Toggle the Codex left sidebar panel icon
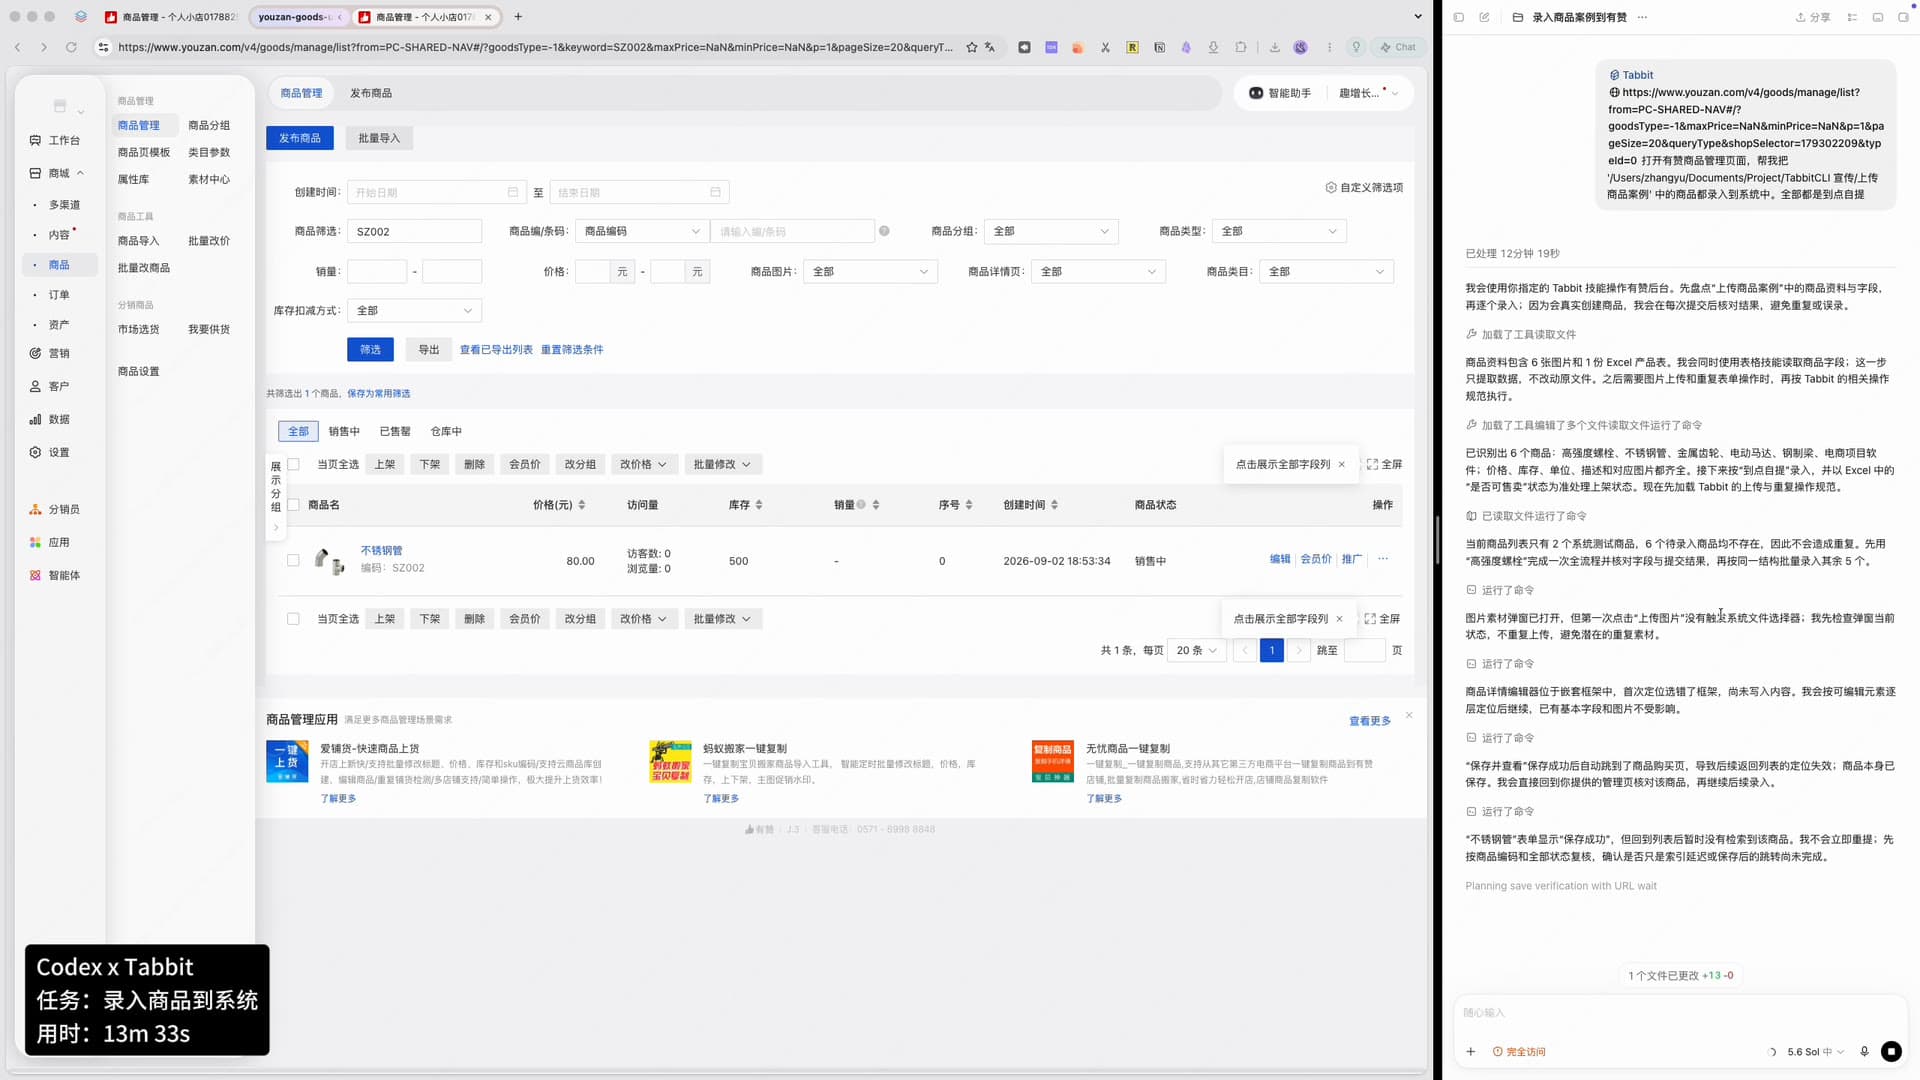 point(1459,17)
